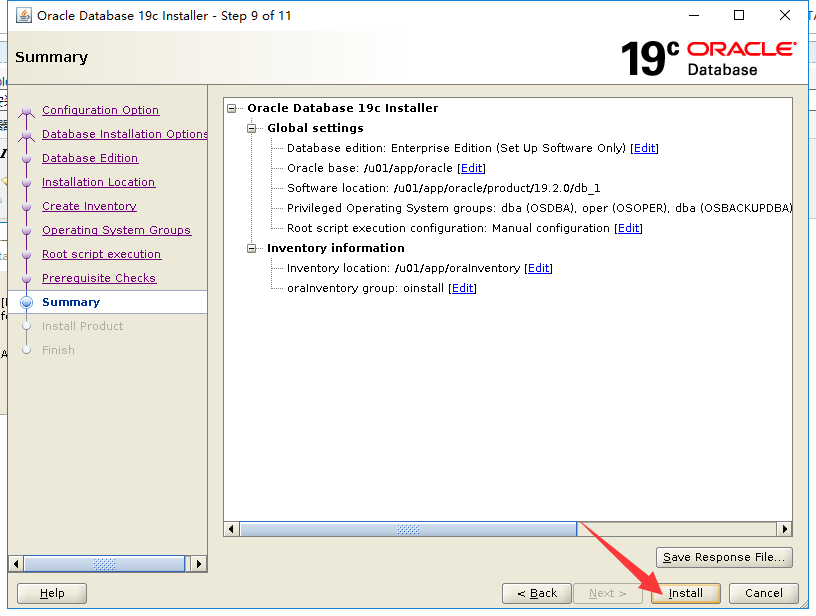Click the summary pane horizontal scrollbar thumb
This screenshot has height=616, width=816.
click(408, 530)
